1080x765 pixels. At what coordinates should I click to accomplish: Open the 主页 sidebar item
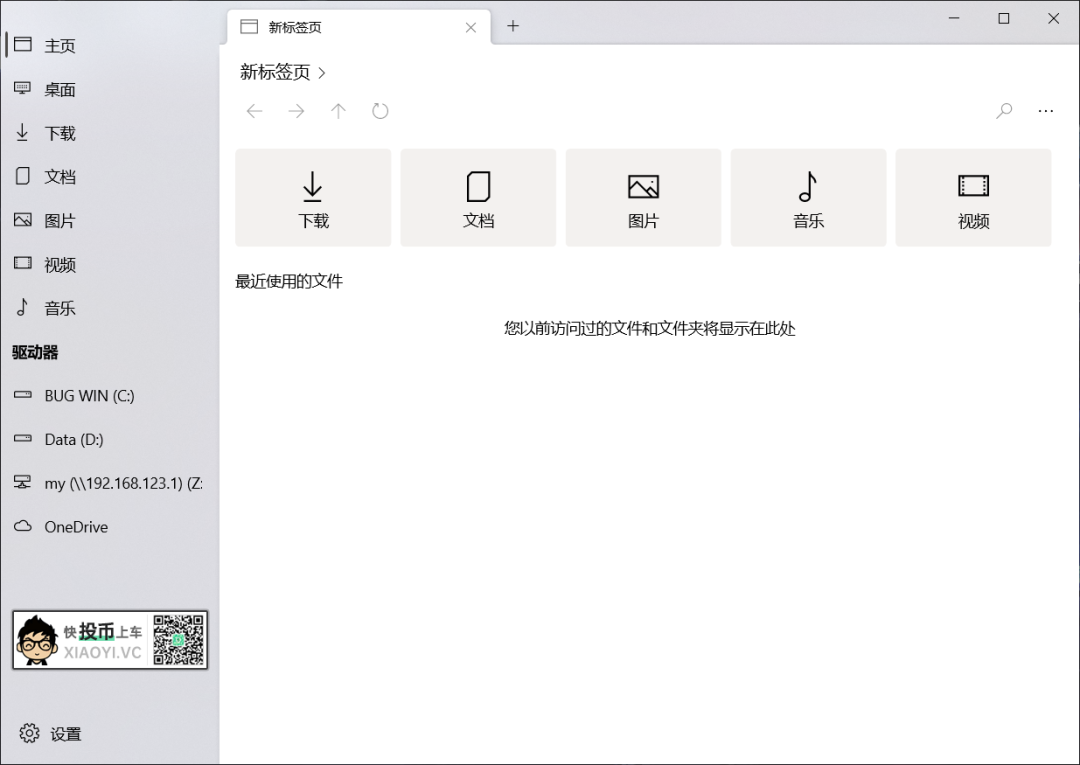110,45
